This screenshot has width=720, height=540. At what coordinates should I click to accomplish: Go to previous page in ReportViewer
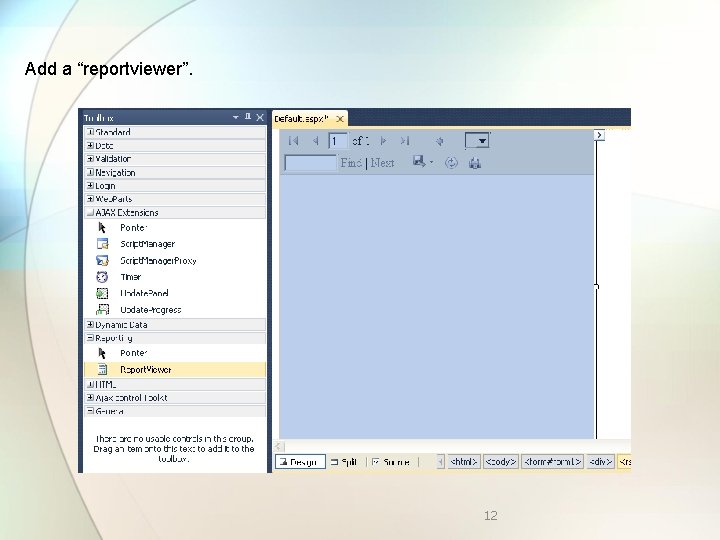click(x=315, y=141)
